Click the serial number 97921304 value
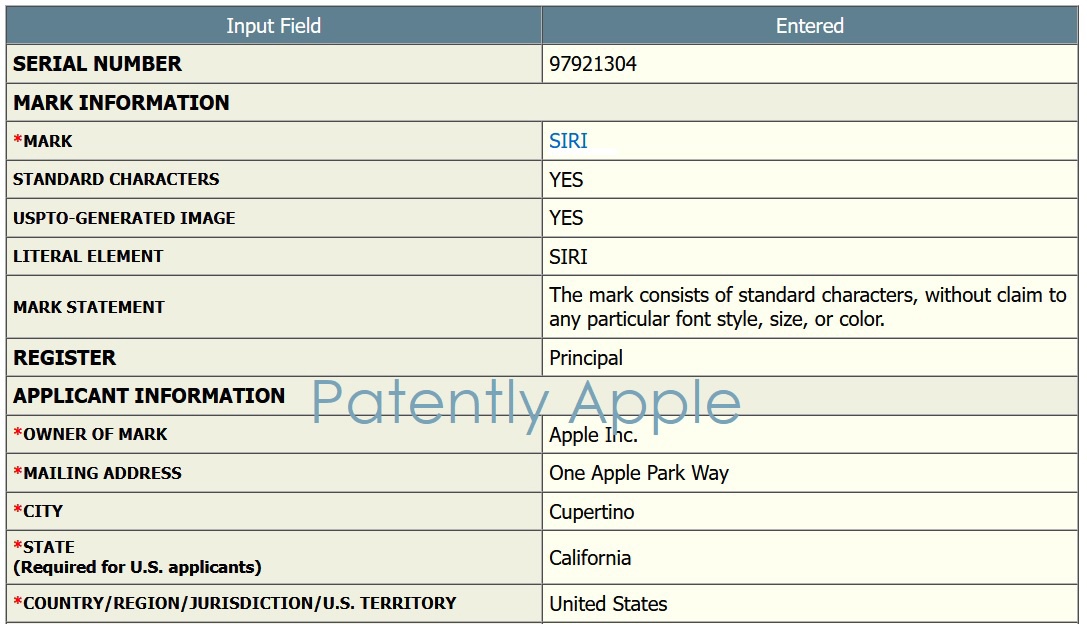The width and height of the screenshot is (1087, 628). click(592, 64)
